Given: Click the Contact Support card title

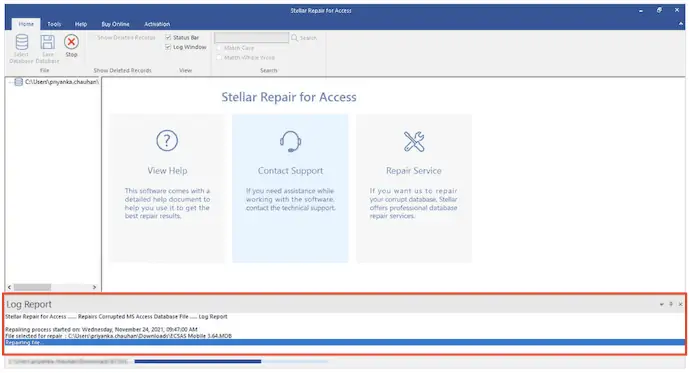Looking at the screenshot, I should 290,171.
